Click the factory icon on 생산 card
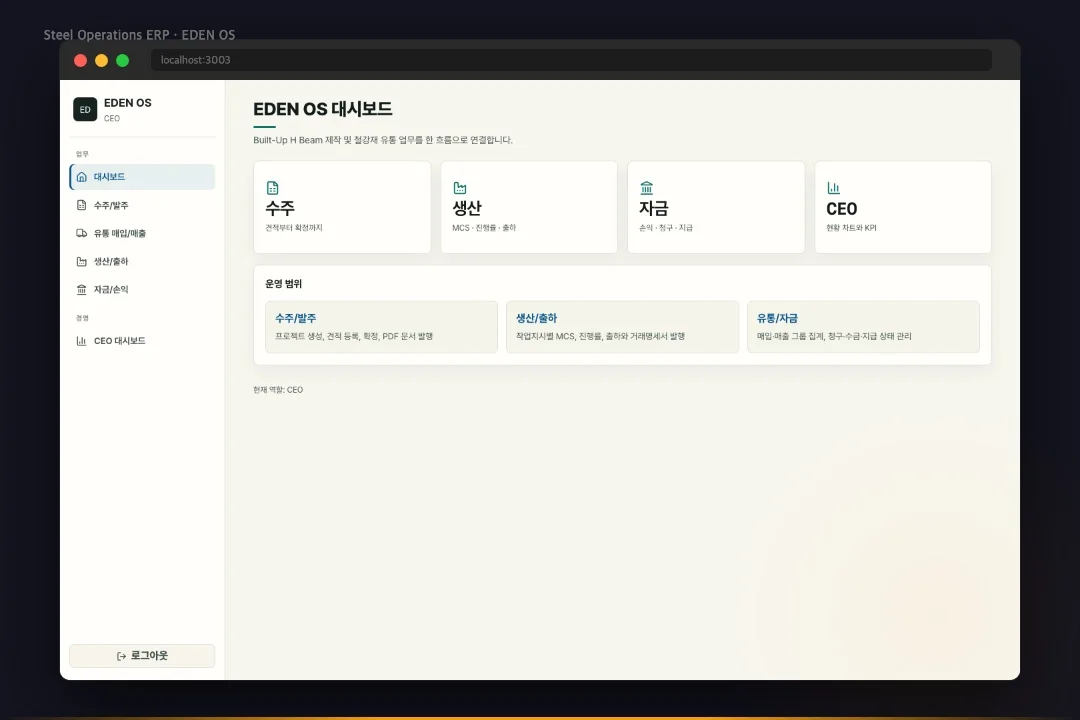The width and height of the screenshot is (1080, 720). click(459, 188)
